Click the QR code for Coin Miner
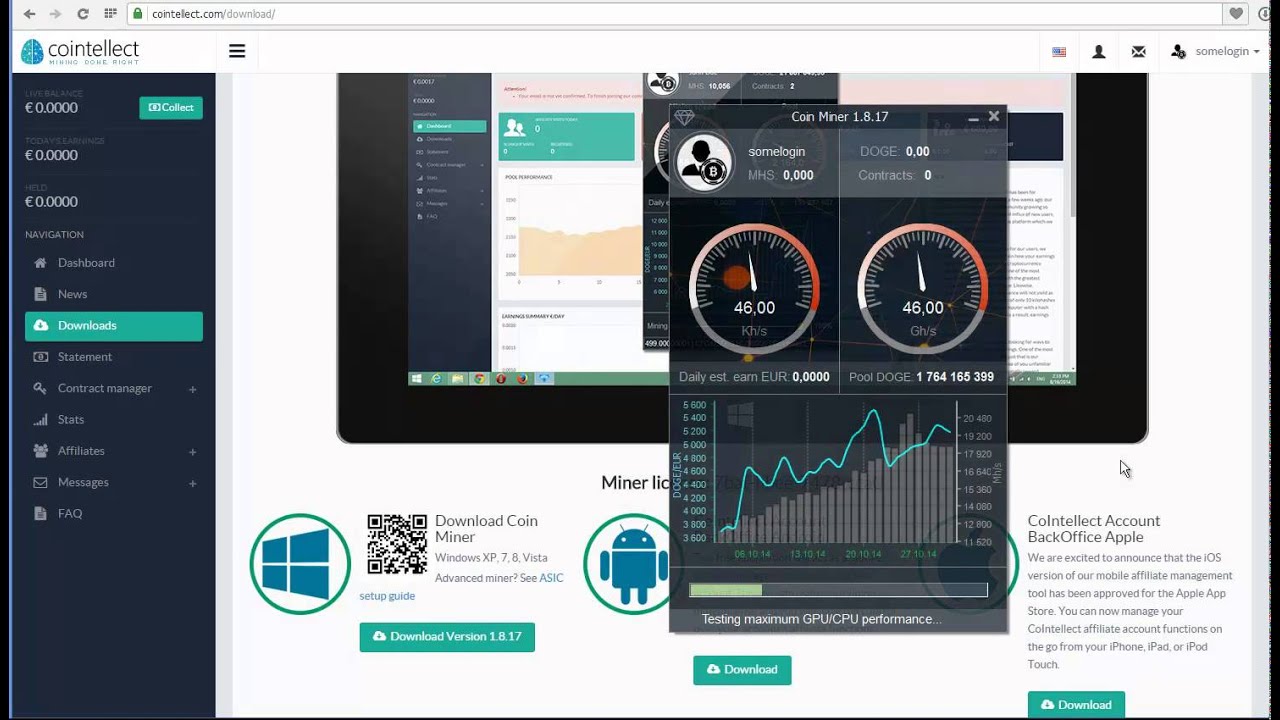Screen dimensions: 1280x720 pyautogui.click(x=397, y=544)
